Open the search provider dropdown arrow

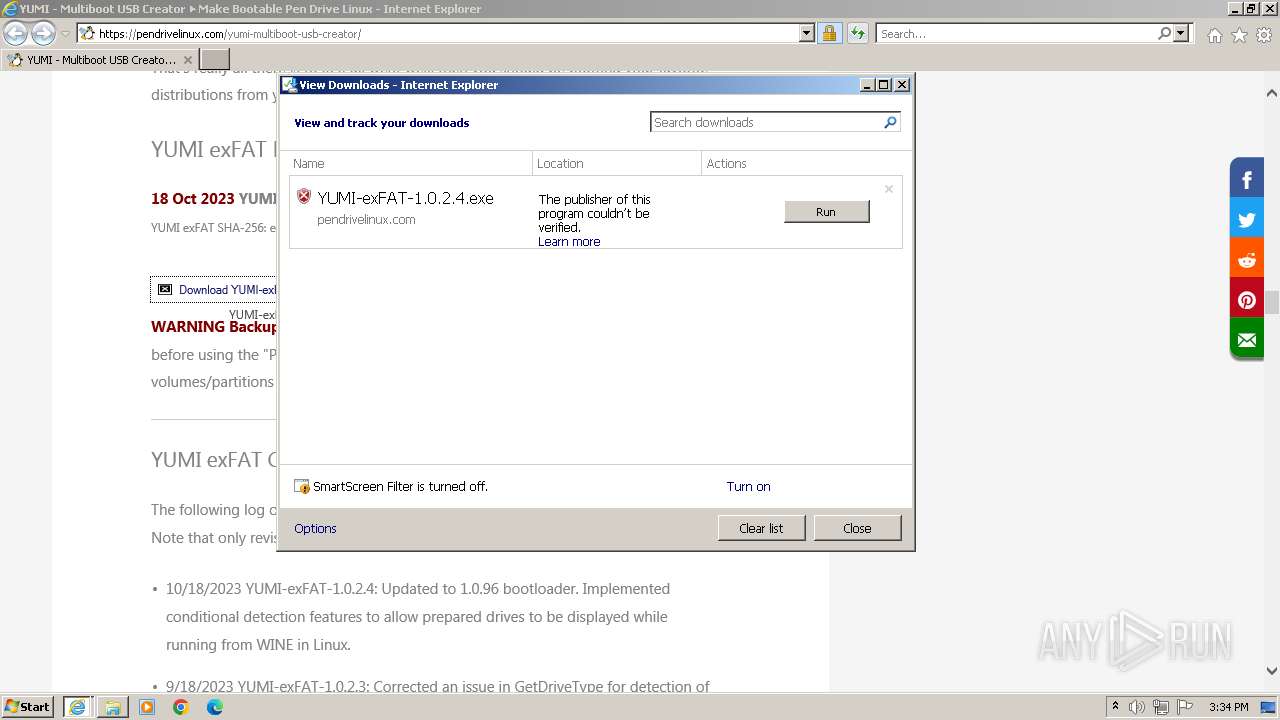pyautogui.click(x=1181, y=34)
